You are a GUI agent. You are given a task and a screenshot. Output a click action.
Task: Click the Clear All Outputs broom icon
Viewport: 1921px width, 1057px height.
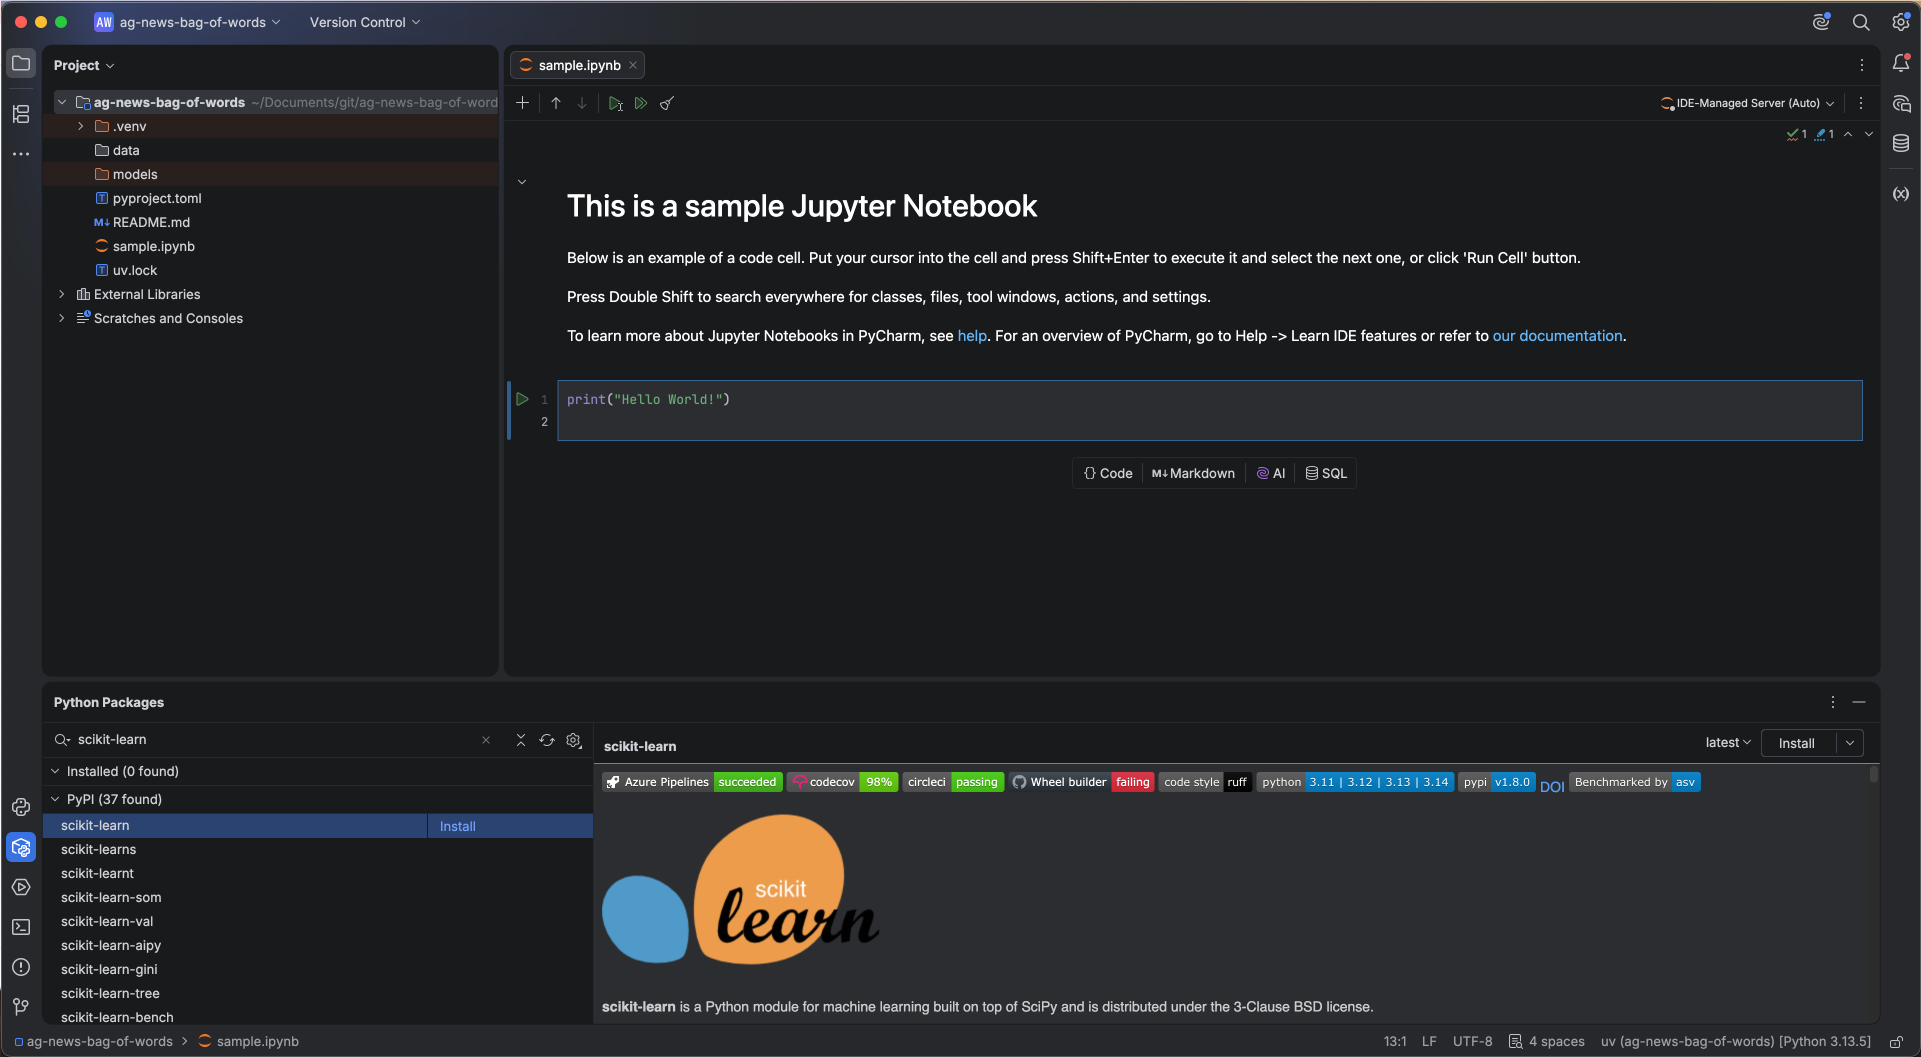pyautogui.click(x=667, y=103)
